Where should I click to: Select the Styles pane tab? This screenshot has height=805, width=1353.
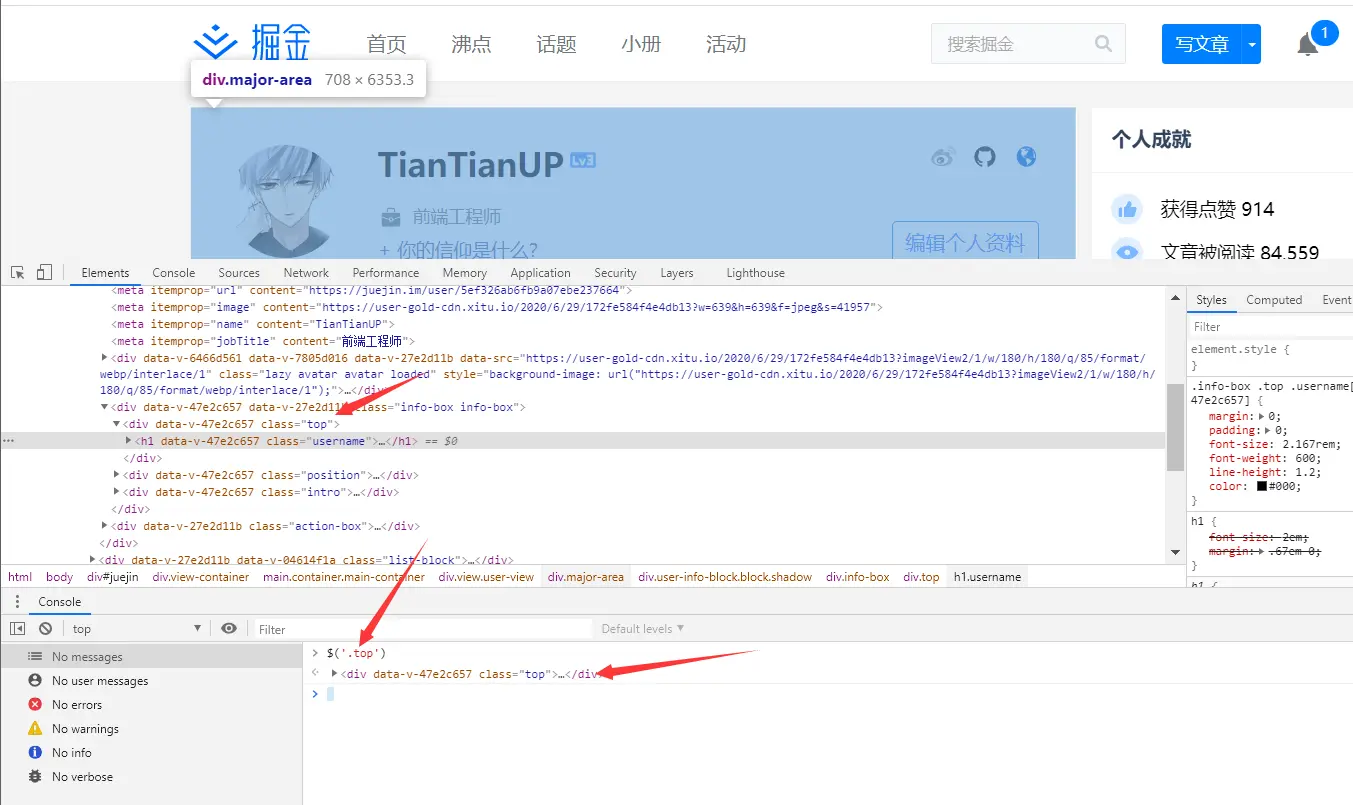[1211, 299]
